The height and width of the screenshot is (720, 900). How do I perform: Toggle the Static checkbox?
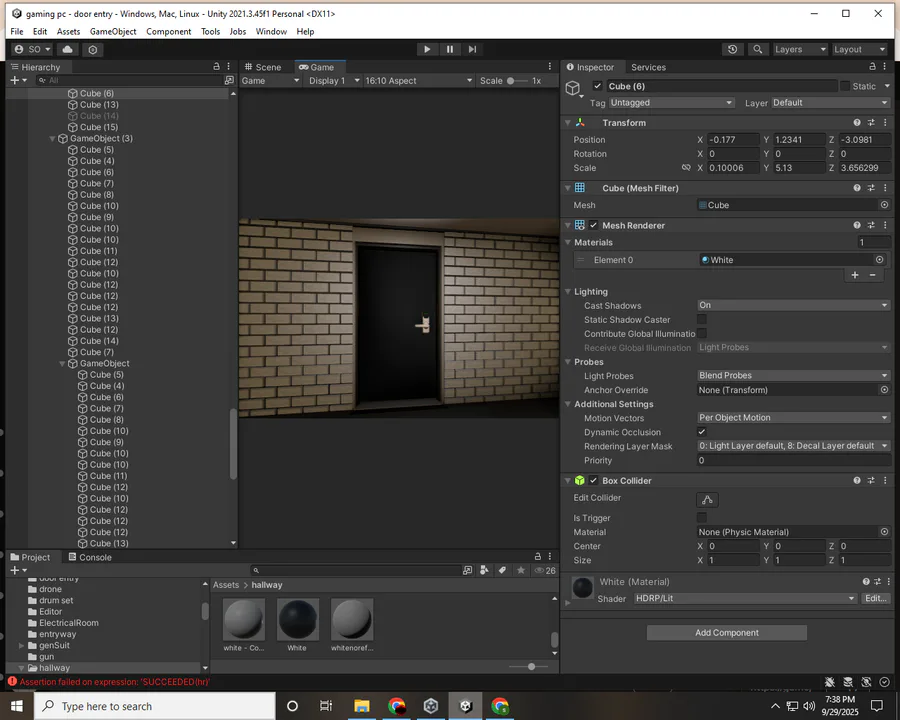(845, 86)
